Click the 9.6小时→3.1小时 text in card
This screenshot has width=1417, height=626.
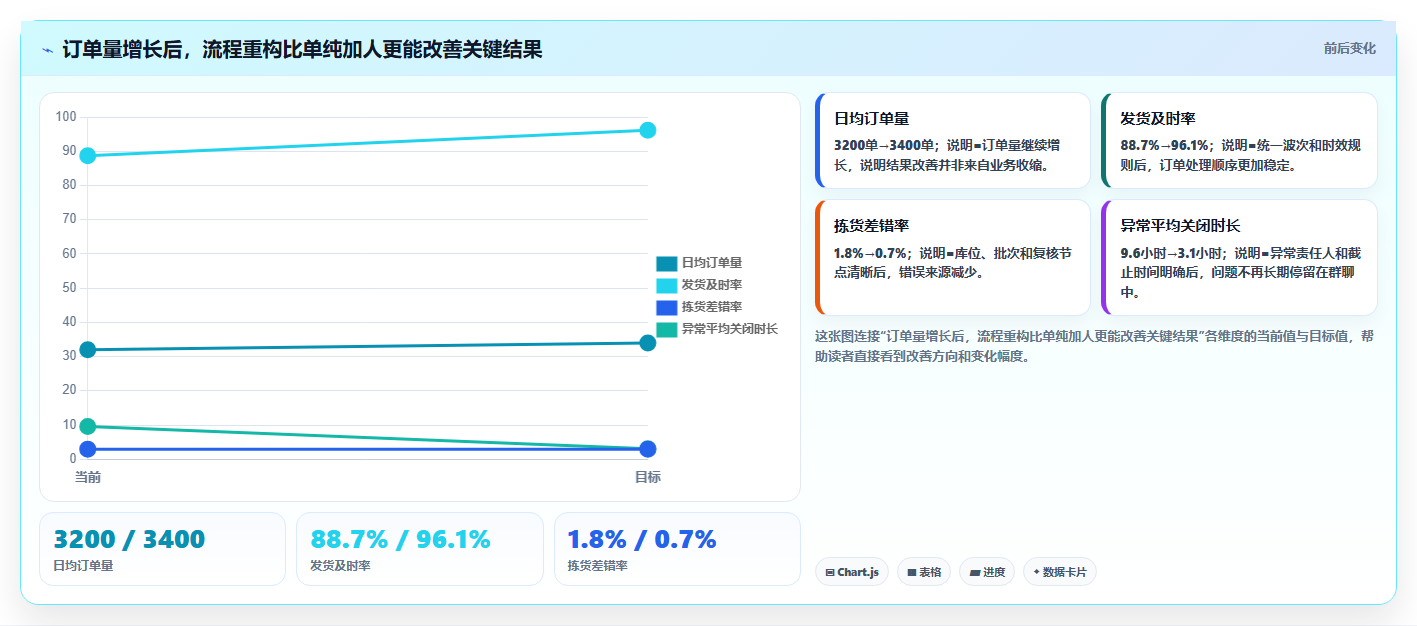tap(1172, 253)
